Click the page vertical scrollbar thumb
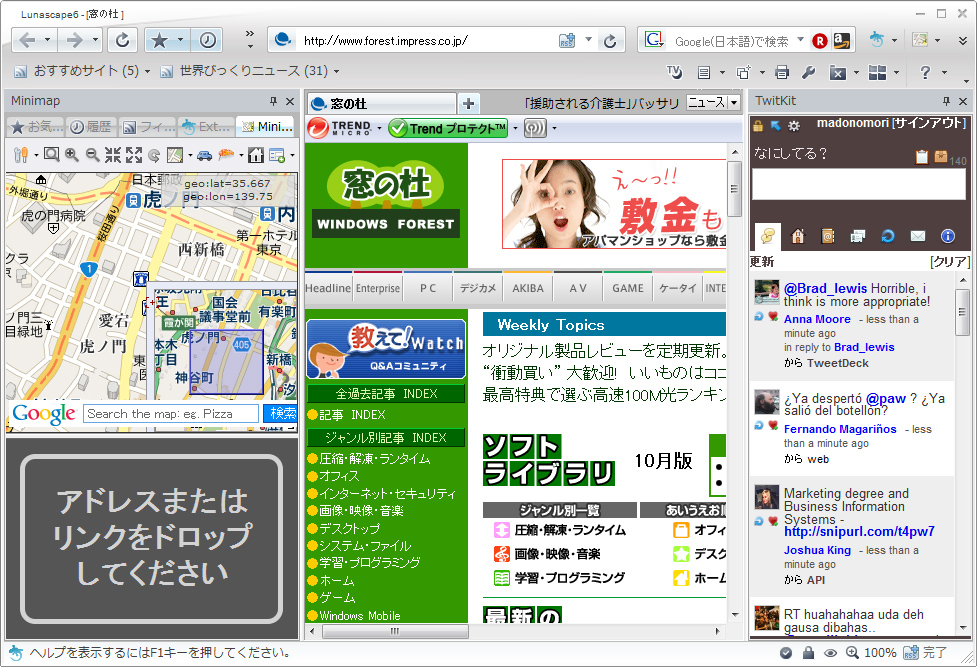This screenshot has width=977, height=667. [x=734, y=189]
